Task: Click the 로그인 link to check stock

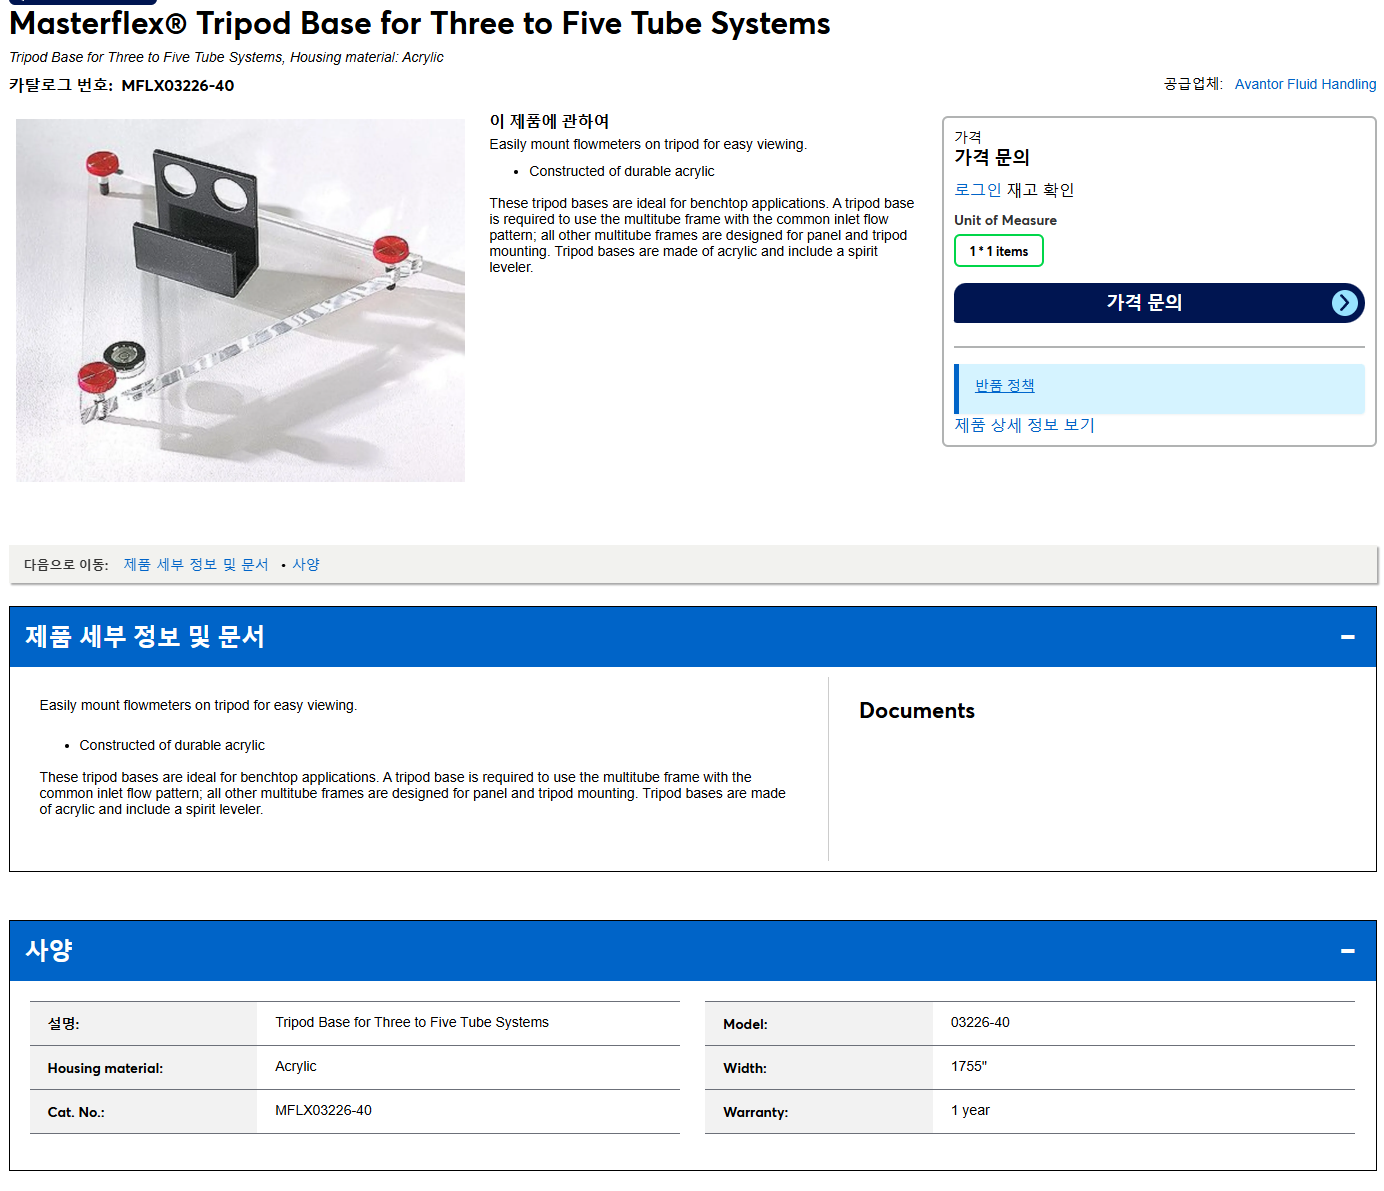Action: tap(977, 190)
